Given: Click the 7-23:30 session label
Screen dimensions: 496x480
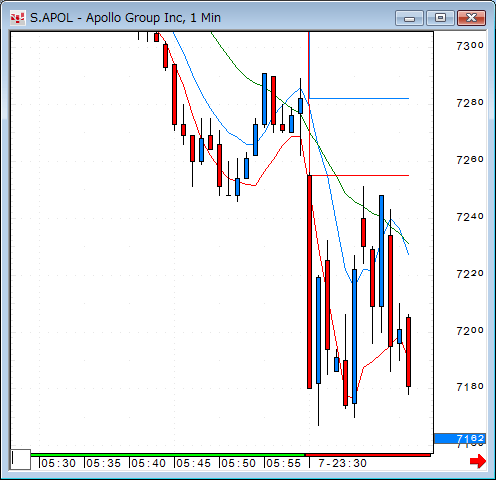Looking at the screenshot, I should tap(342, 463).
